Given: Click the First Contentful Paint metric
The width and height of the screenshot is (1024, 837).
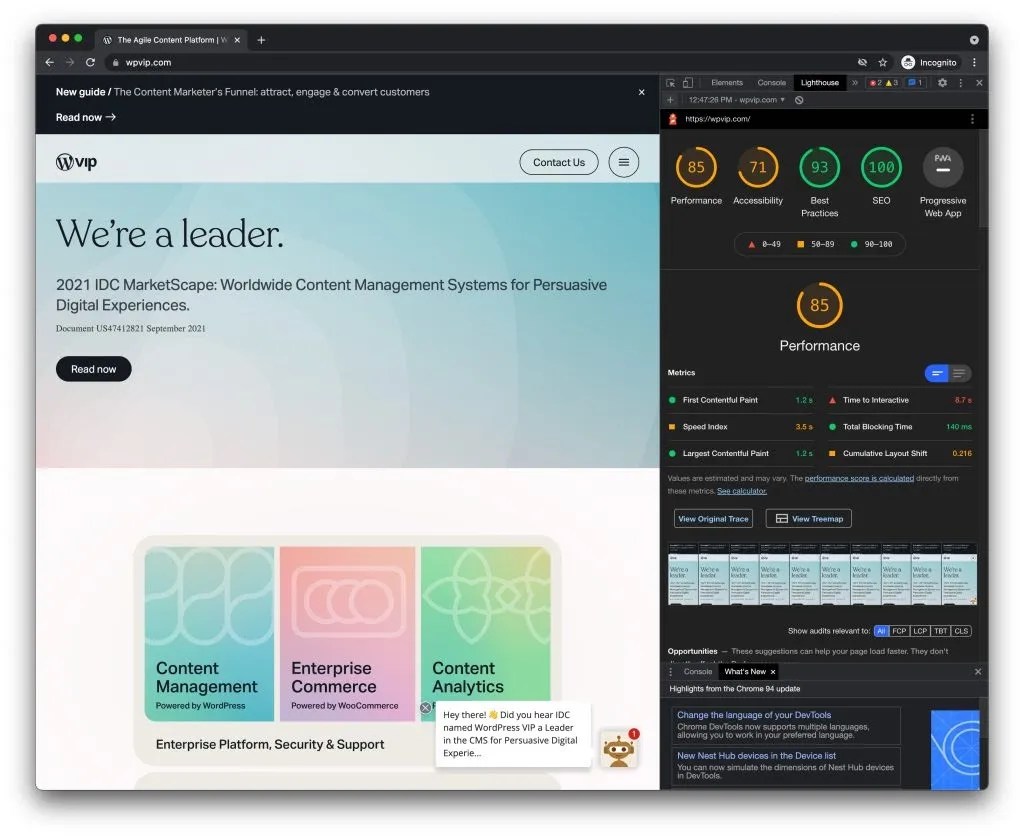Looking at the screenshot, I should (741, 400).
